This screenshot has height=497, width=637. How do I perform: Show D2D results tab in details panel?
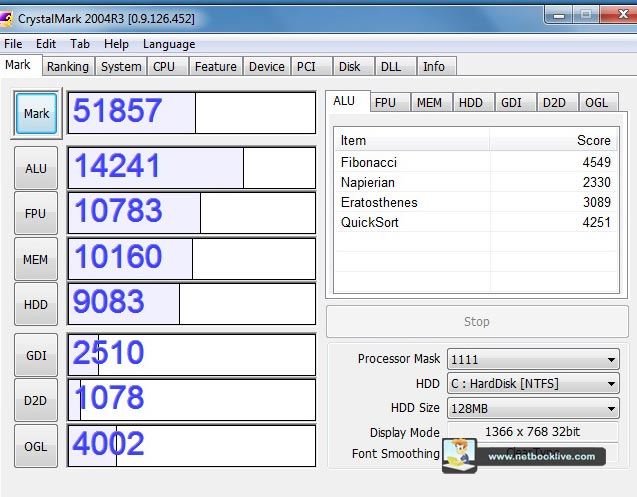tap(557, 102)
